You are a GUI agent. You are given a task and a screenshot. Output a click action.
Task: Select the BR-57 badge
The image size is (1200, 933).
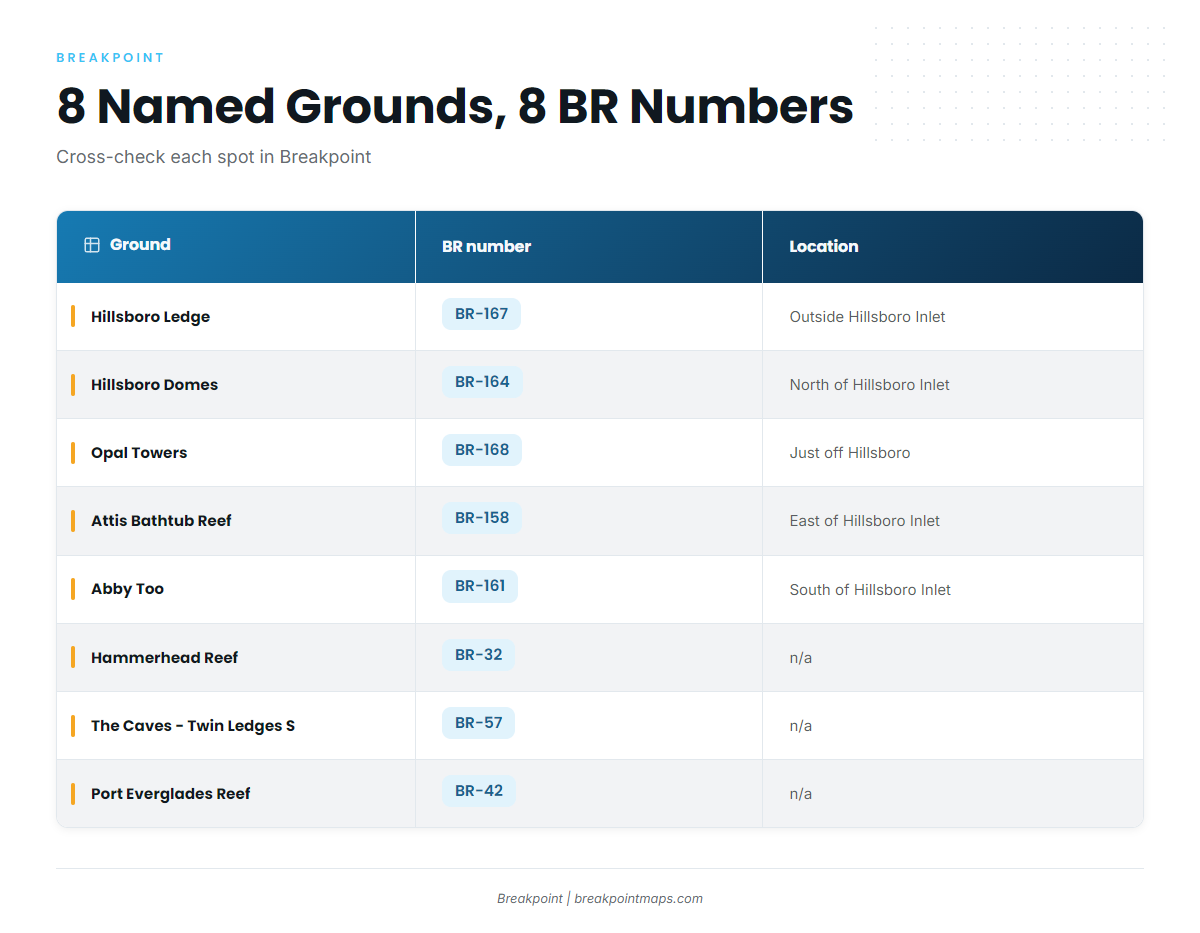pos(479,723)
